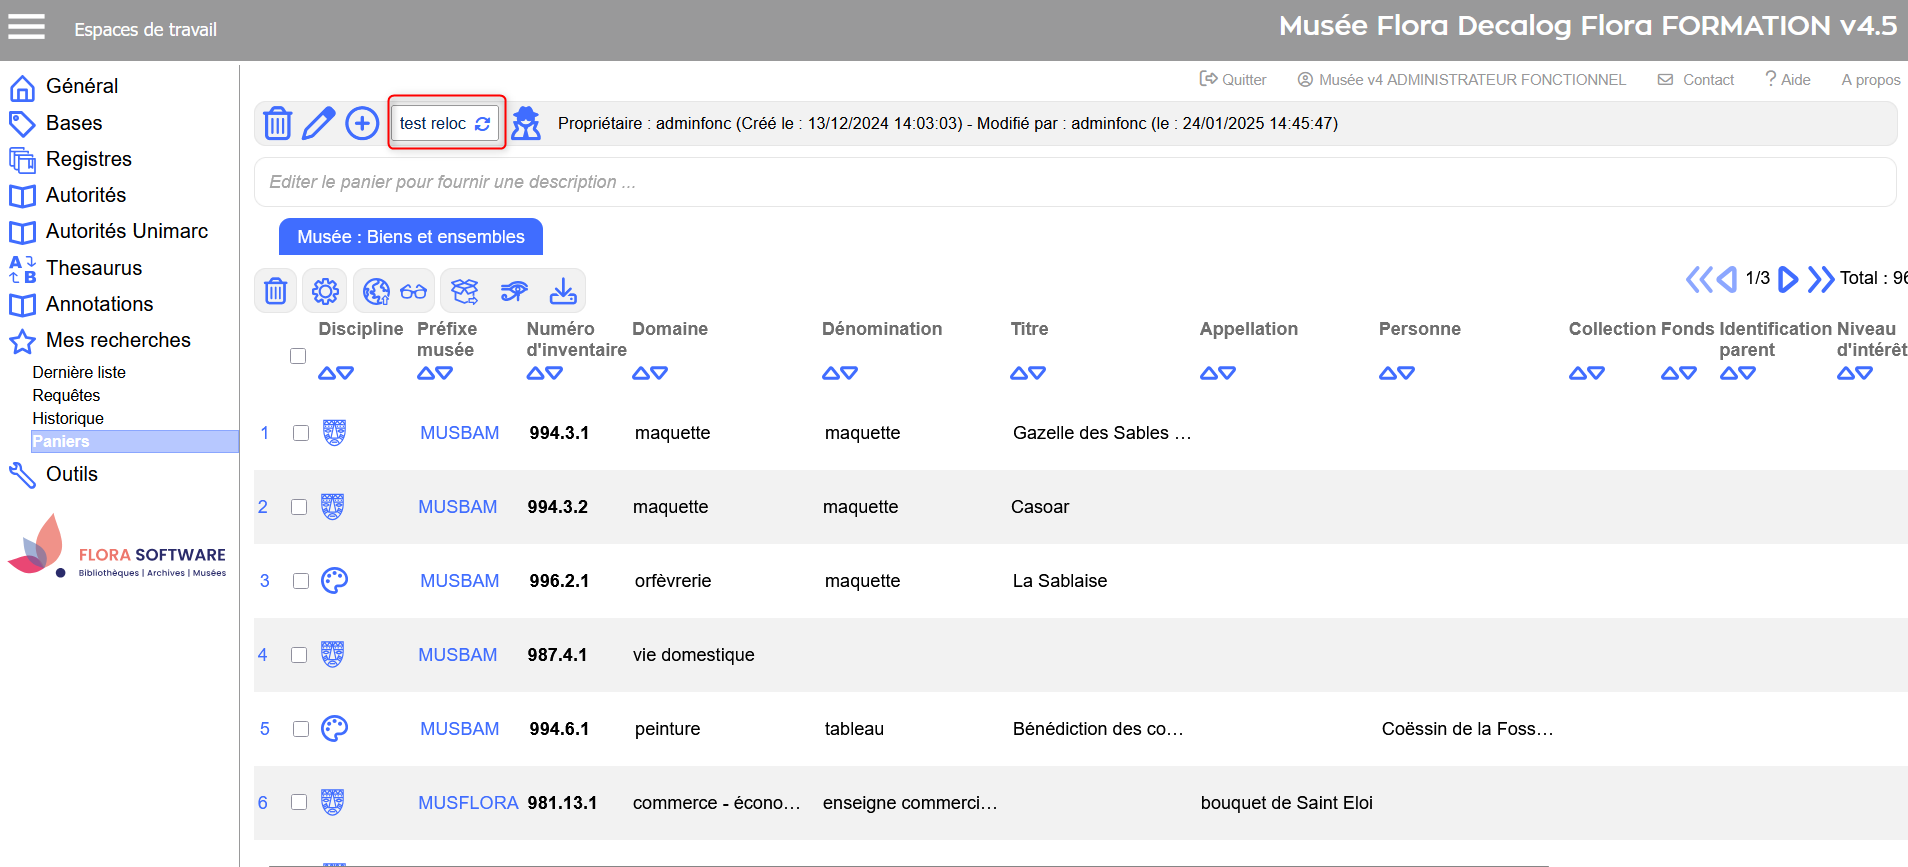
Task: Go to previous page arrow
Action: click(x=1727, y=279)
